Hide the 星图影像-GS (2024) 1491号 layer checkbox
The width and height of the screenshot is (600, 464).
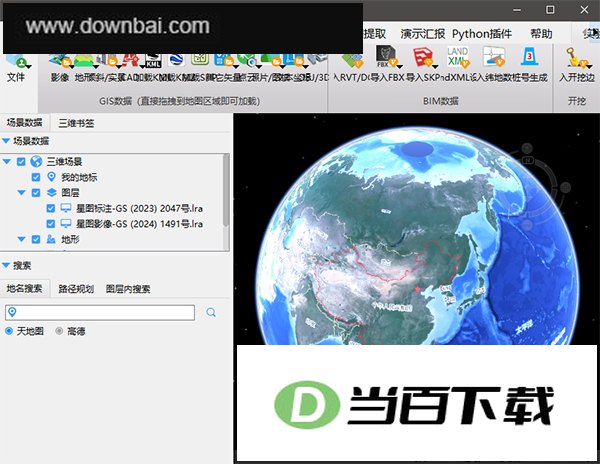pyautogui.click(x=51, y=223)
